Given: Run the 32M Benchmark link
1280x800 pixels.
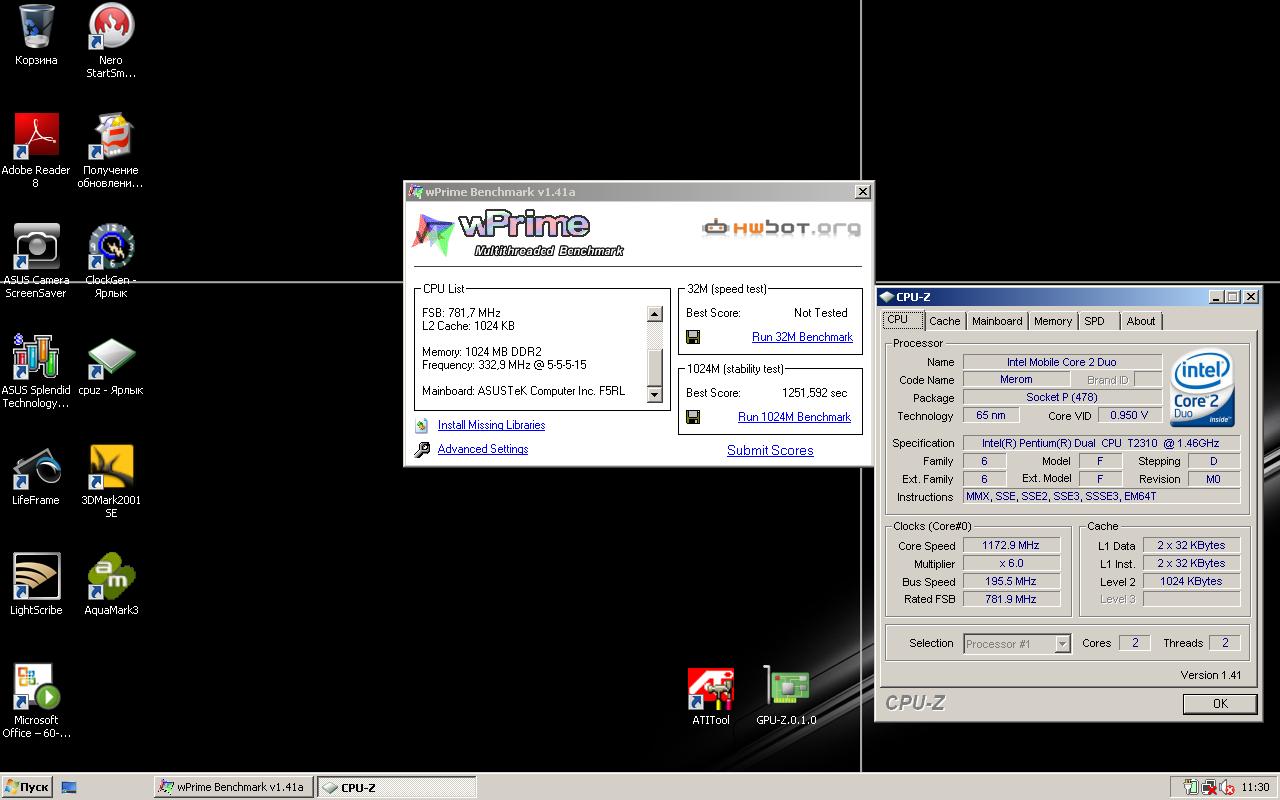Looking at the screenshot, I should [x=802, y=337].
